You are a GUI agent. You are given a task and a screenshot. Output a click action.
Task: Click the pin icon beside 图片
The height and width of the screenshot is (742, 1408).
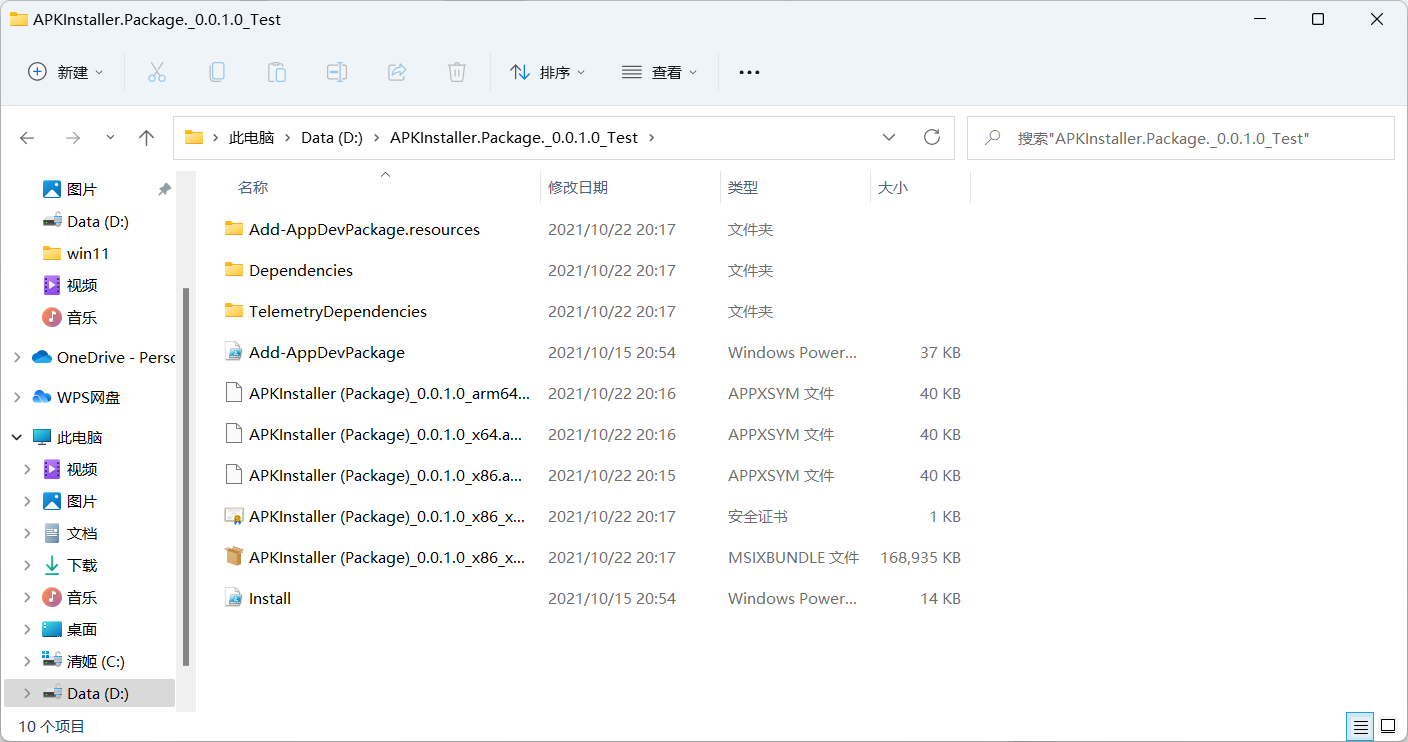(164, 189)
